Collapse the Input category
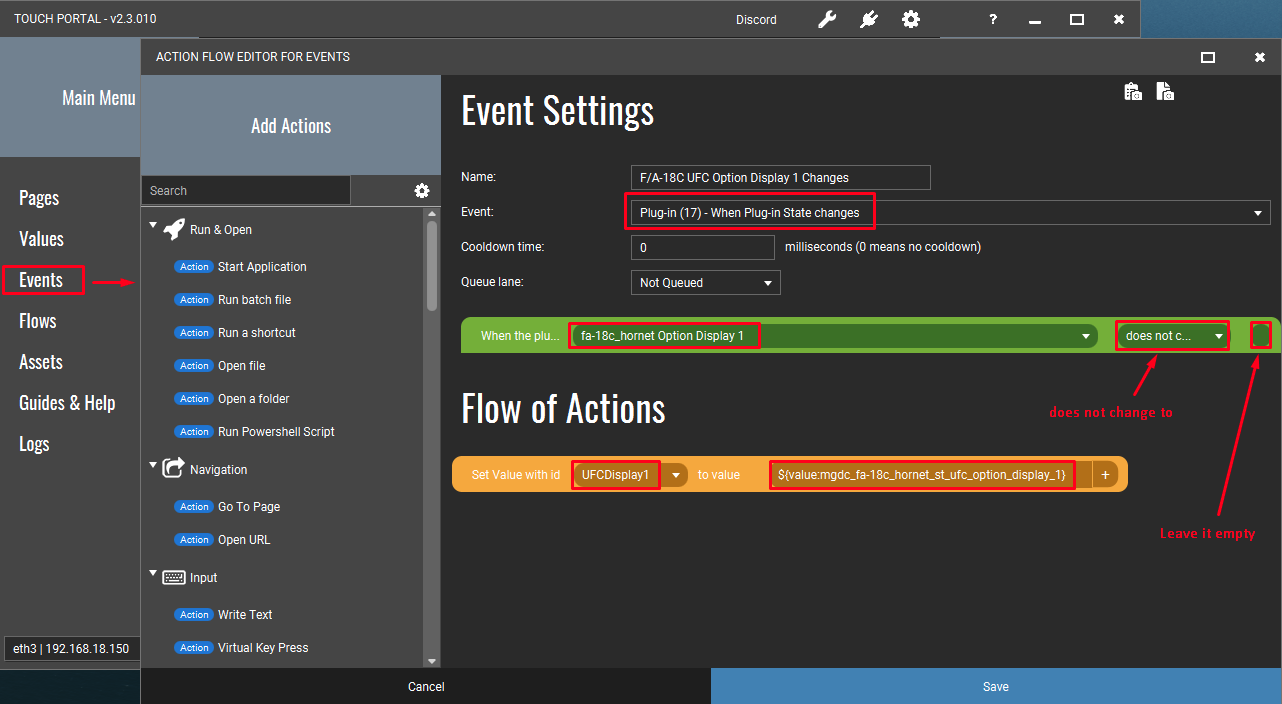Viewport: 1282px width, 704px height. pos(153,574)
